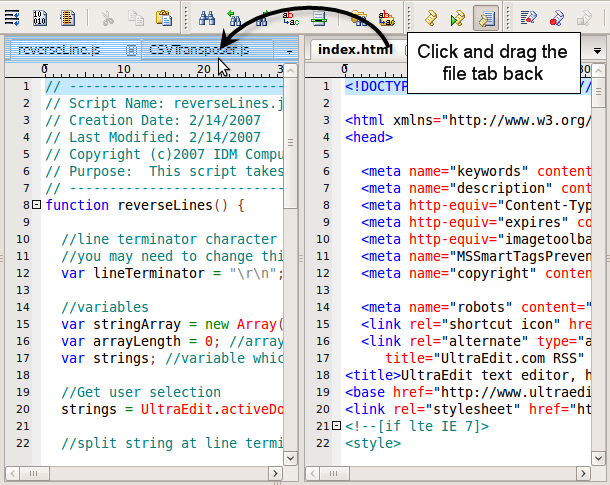The height and width of the screenshot is (485, 610).
Task: Click right pane horizontal scrollbar right arrow
Action: coord(583,473)
